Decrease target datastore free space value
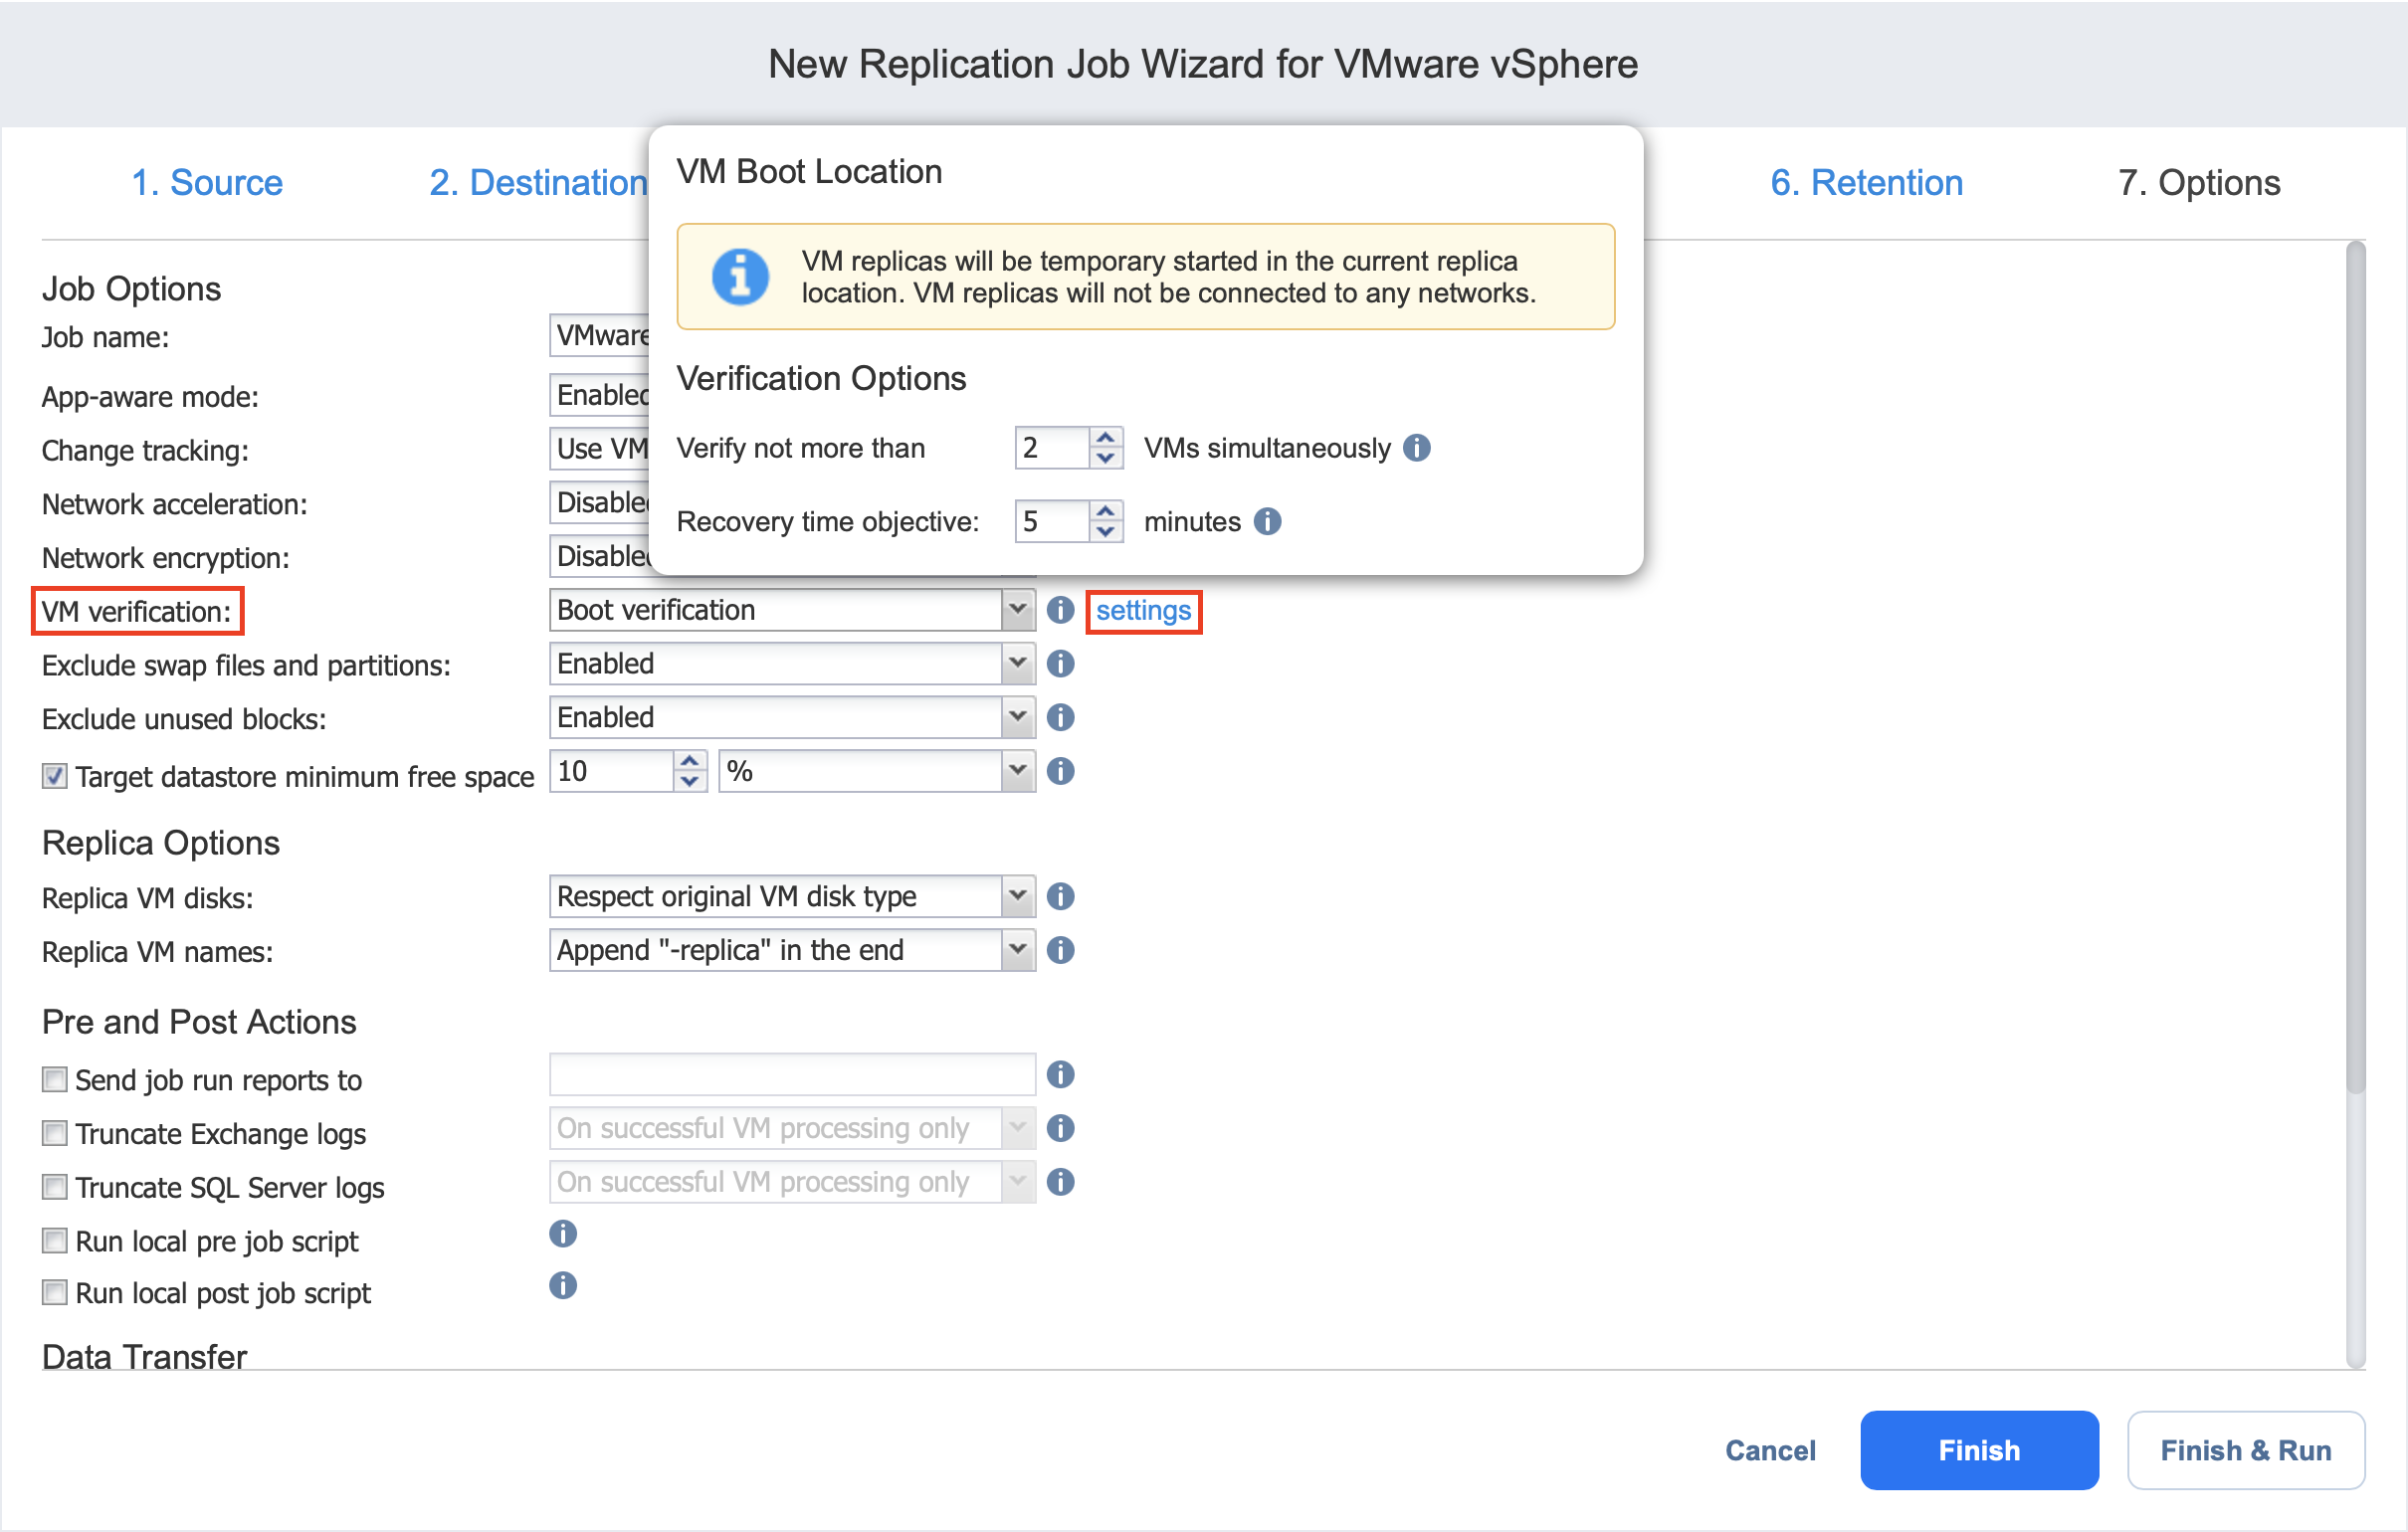2408x1532 pixels. (x=689, y=782)
